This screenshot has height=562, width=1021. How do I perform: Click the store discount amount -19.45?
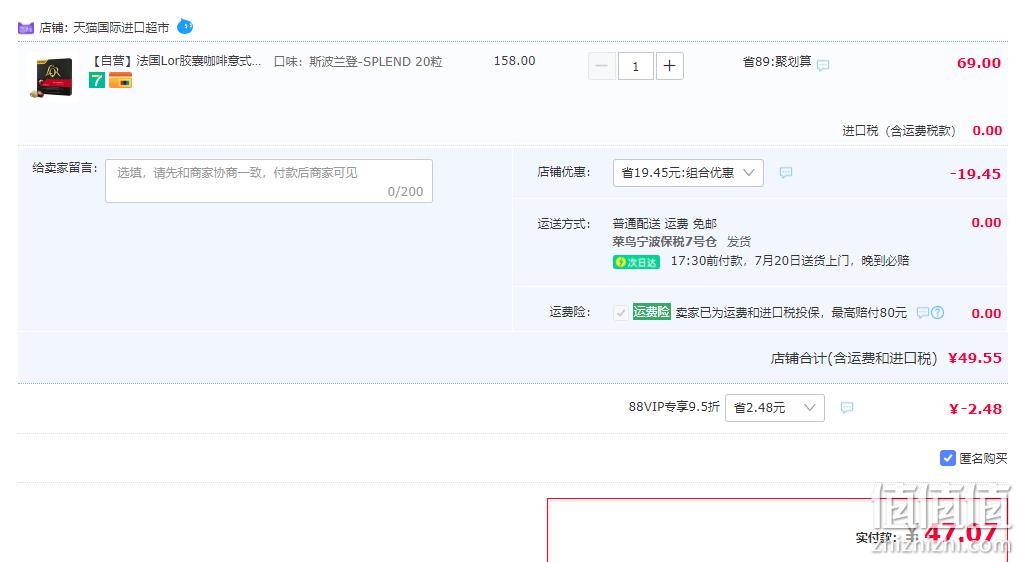pos(975,174)
